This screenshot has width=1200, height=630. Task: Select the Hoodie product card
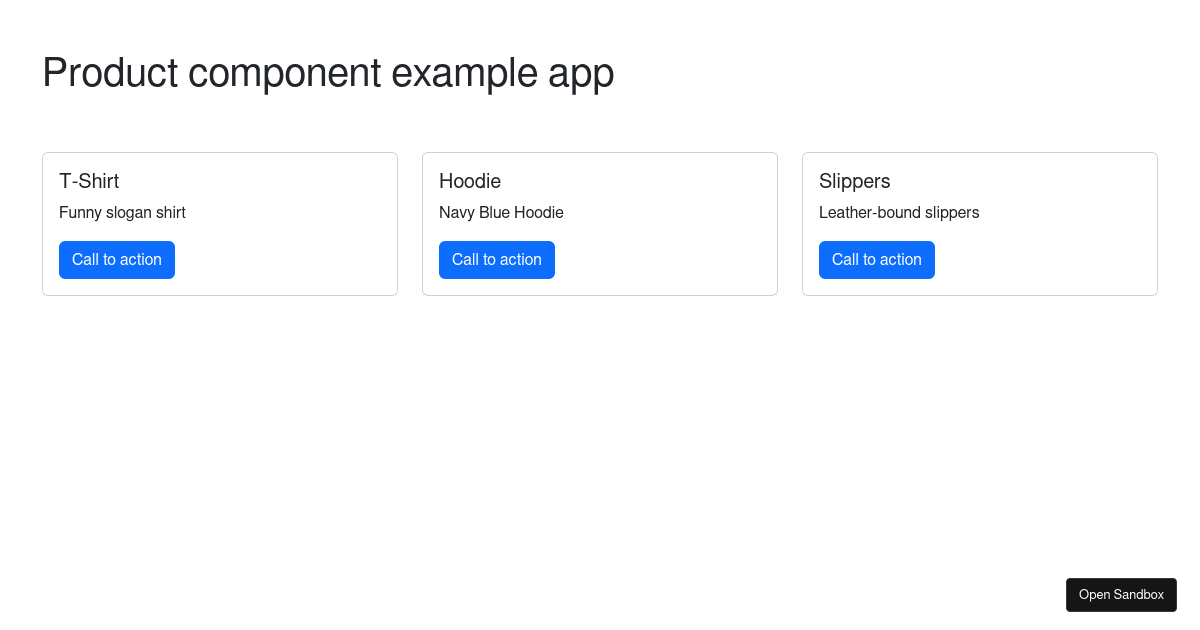pyautogui.click(x=600, y=223)
